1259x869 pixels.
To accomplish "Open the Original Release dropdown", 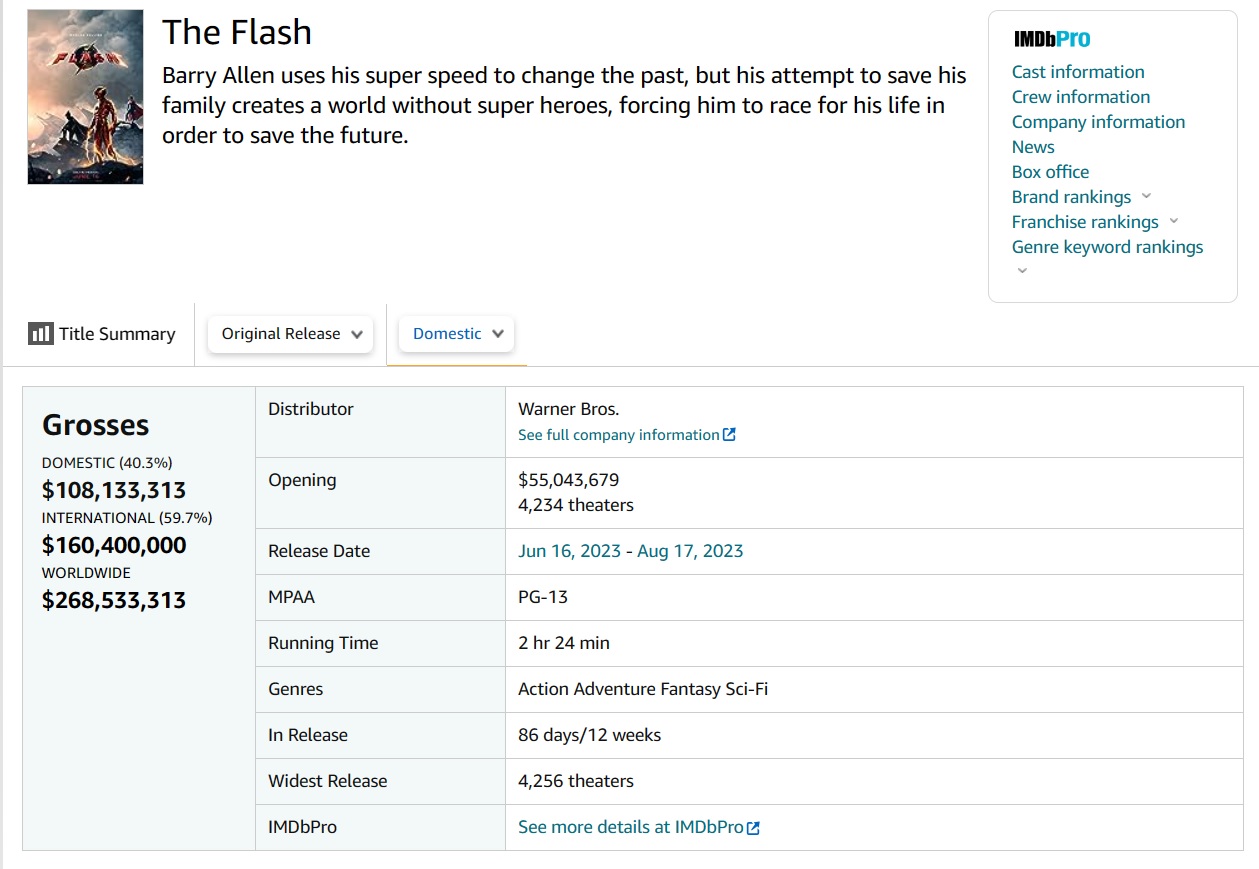I will tap(290, 334).
